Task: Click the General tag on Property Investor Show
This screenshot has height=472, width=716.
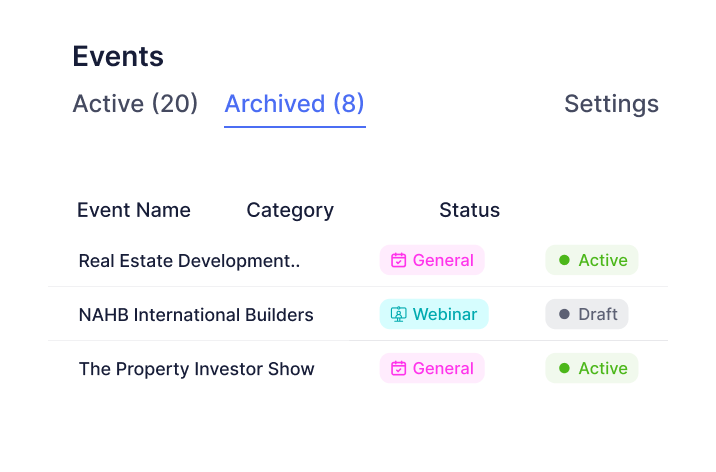Action: coord(432,369)
